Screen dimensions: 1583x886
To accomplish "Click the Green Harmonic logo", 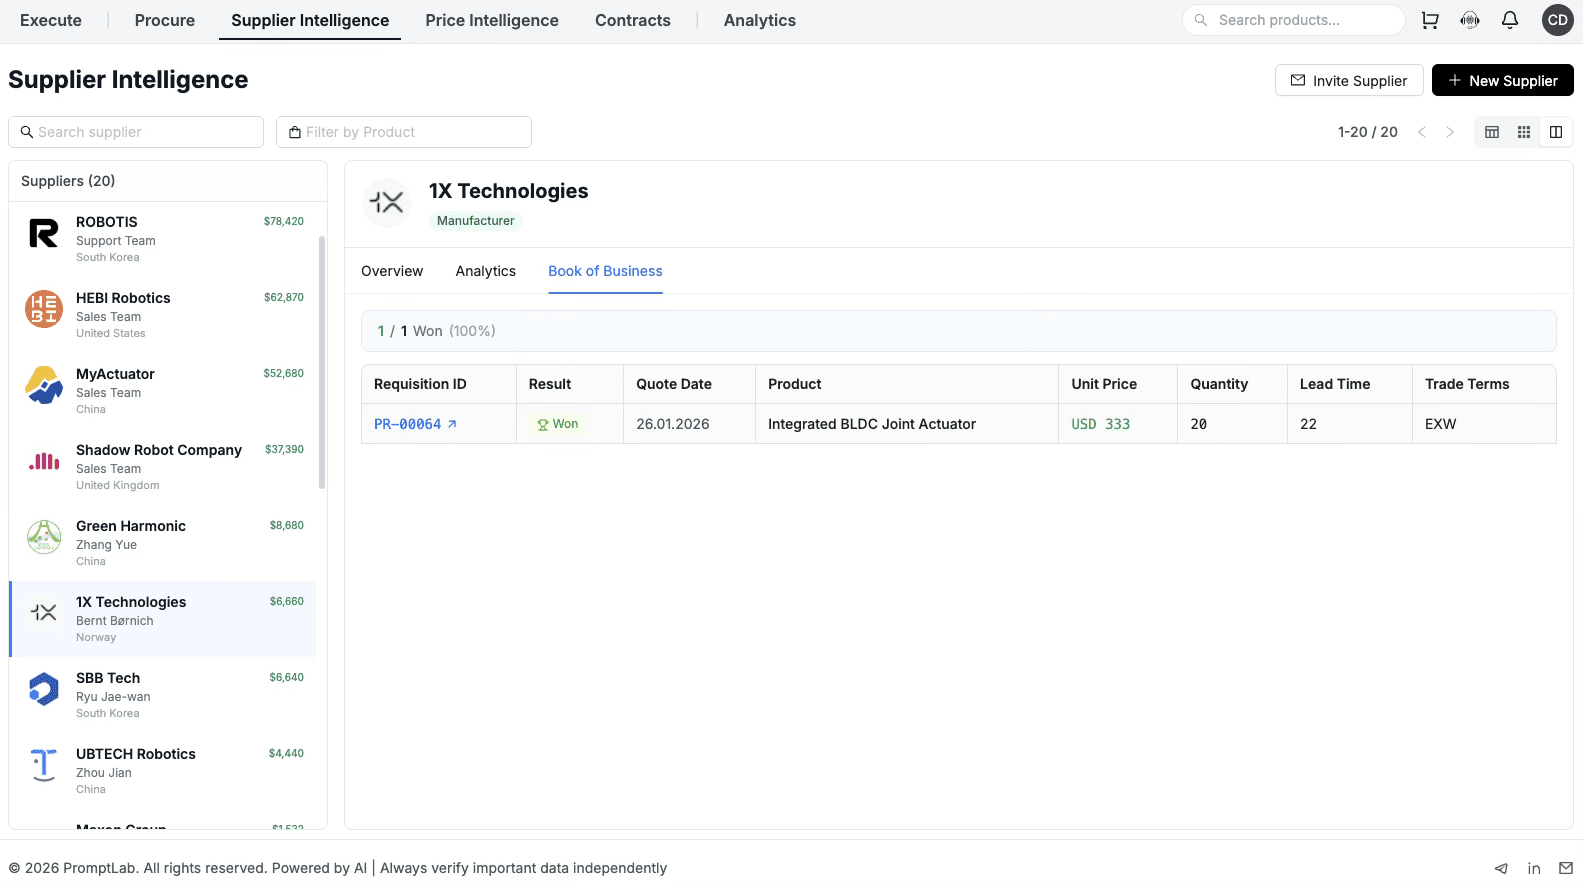I will (44, 537).
